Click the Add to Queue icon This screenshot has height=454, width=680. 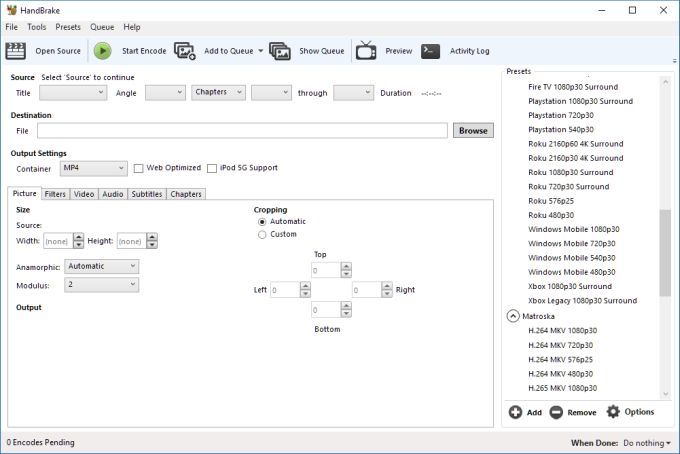185,51
